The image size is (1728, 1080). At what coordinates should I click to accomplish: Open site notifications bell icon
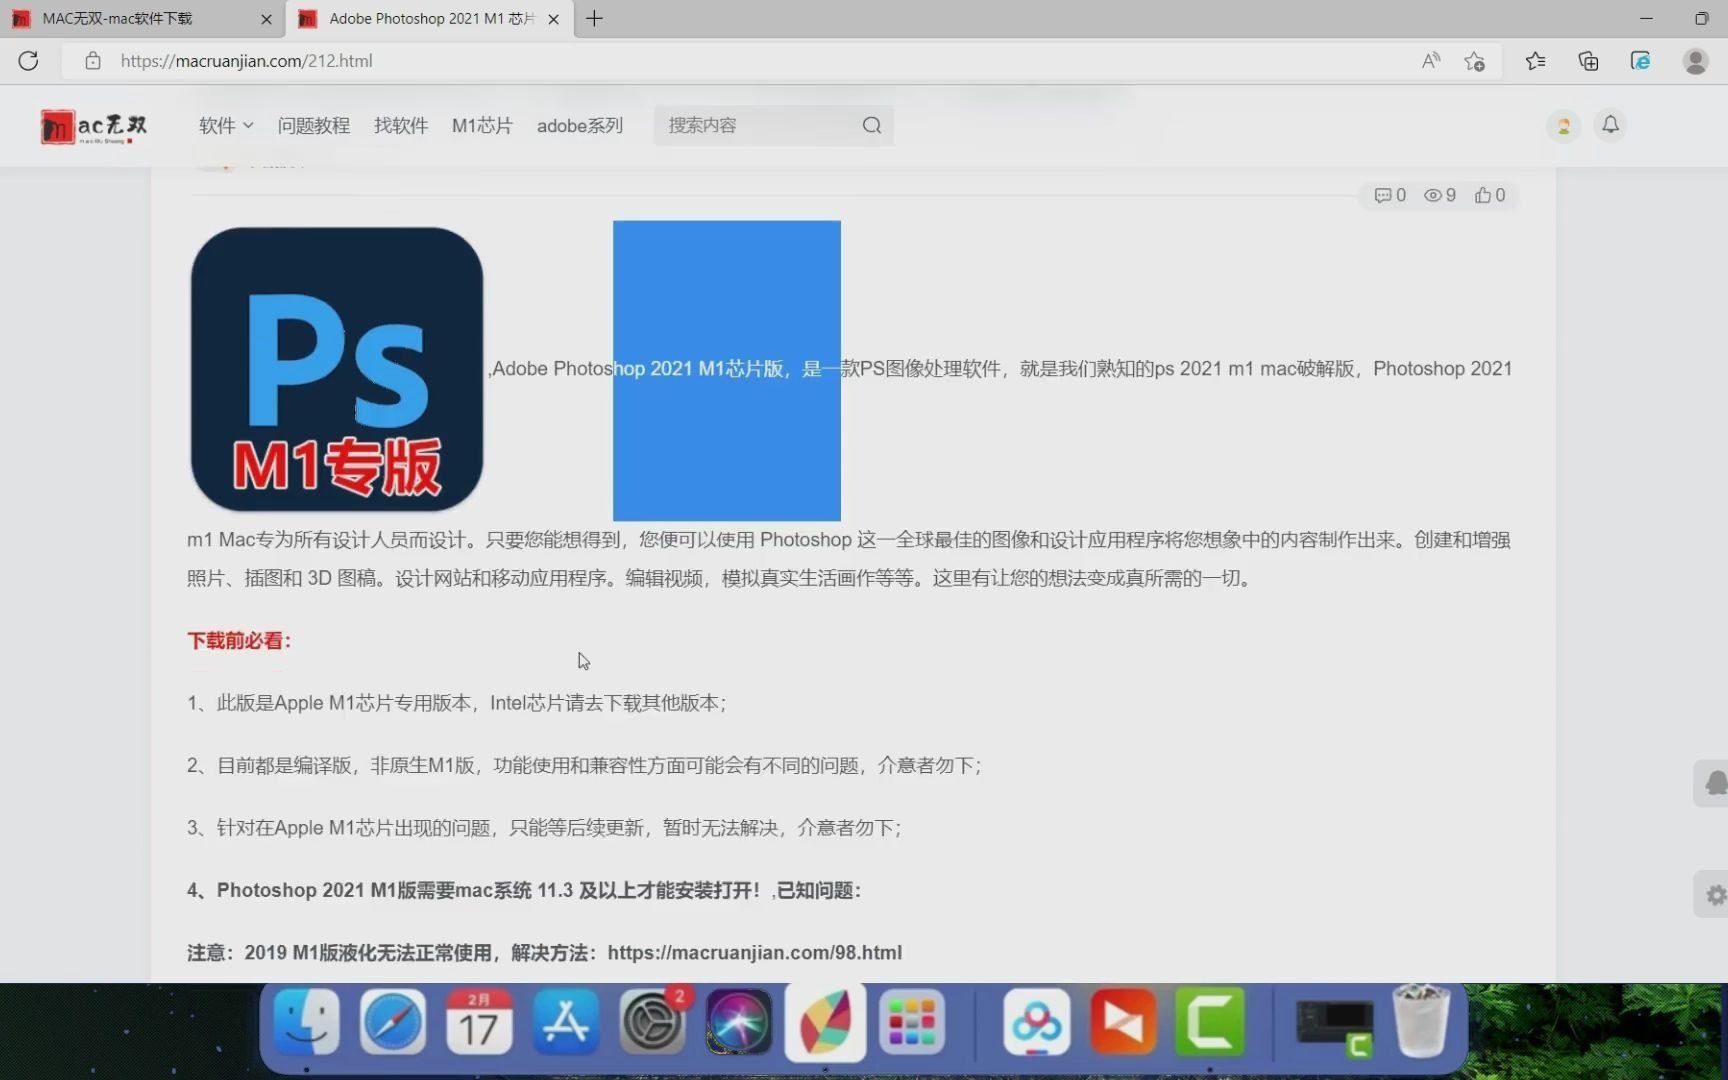point(1610,125)
